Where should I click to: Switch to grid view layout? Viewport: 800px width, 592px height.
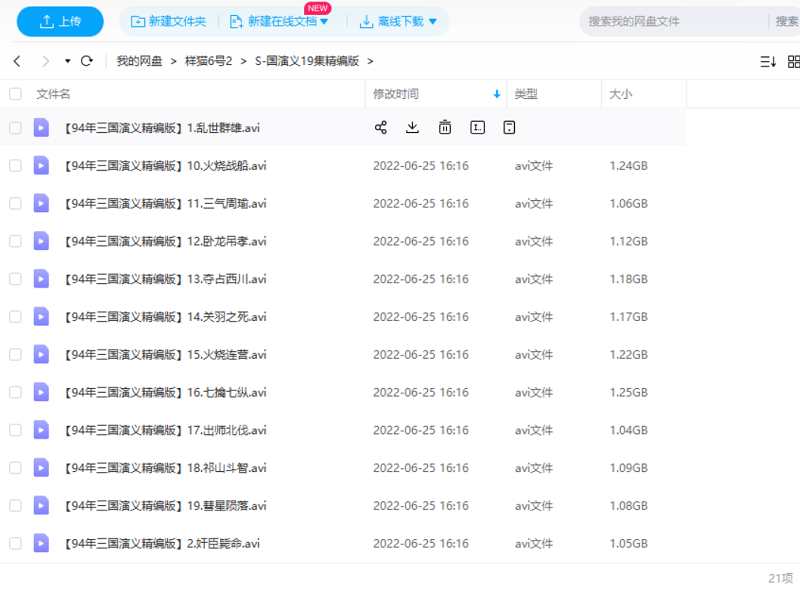click(794, 61)
